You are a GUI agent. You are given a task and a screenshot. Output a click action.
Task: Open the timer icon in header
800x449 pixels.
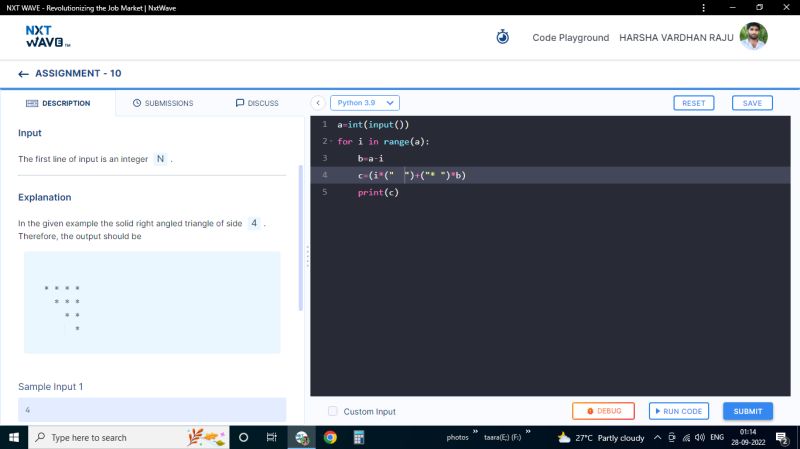503,37
